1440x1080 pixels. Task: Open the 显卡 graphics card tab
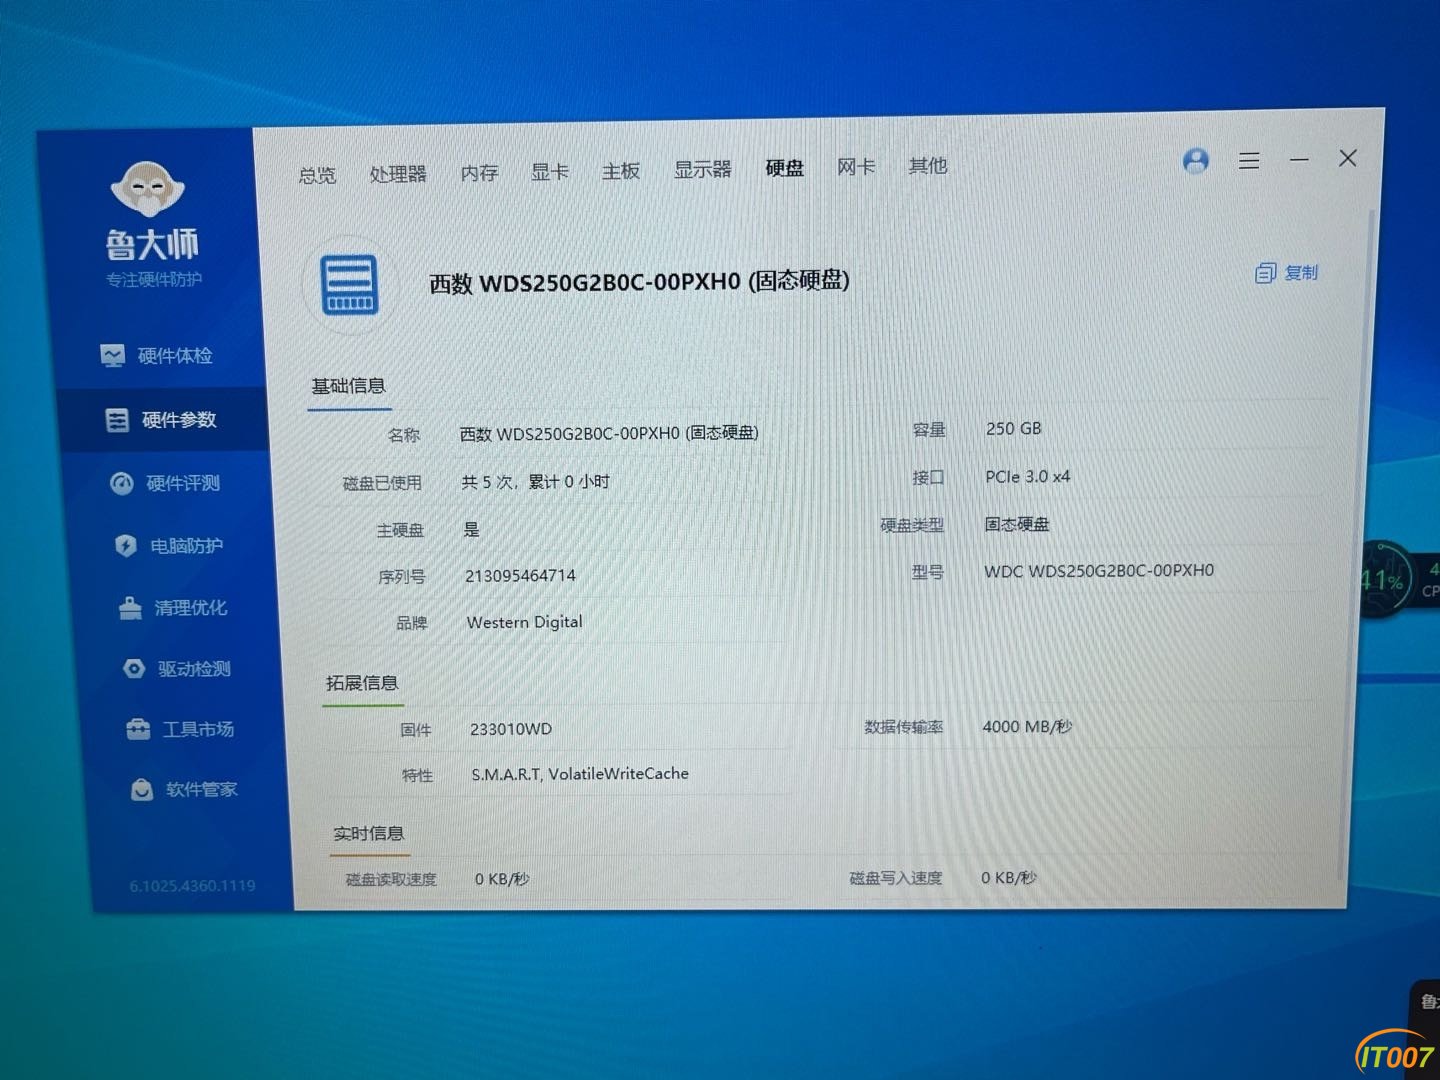(549, 172)
